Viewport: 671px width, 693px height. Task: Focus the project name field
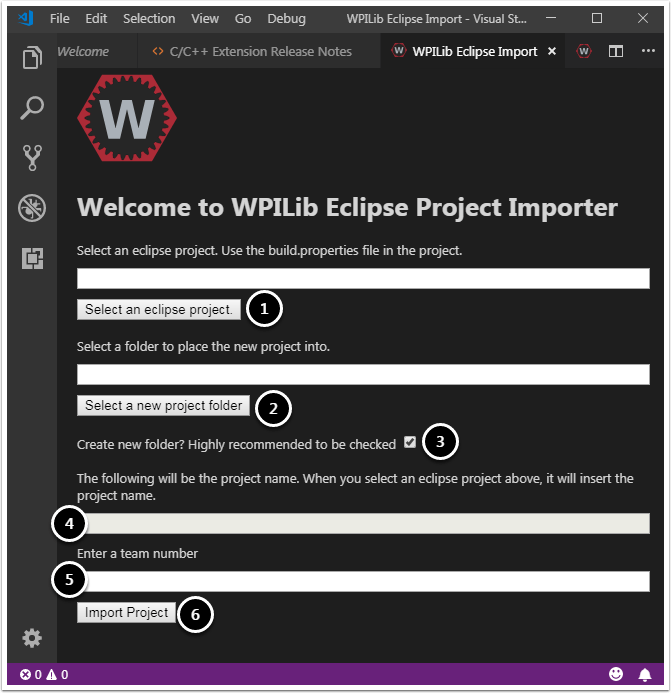(x=363, y=523)
